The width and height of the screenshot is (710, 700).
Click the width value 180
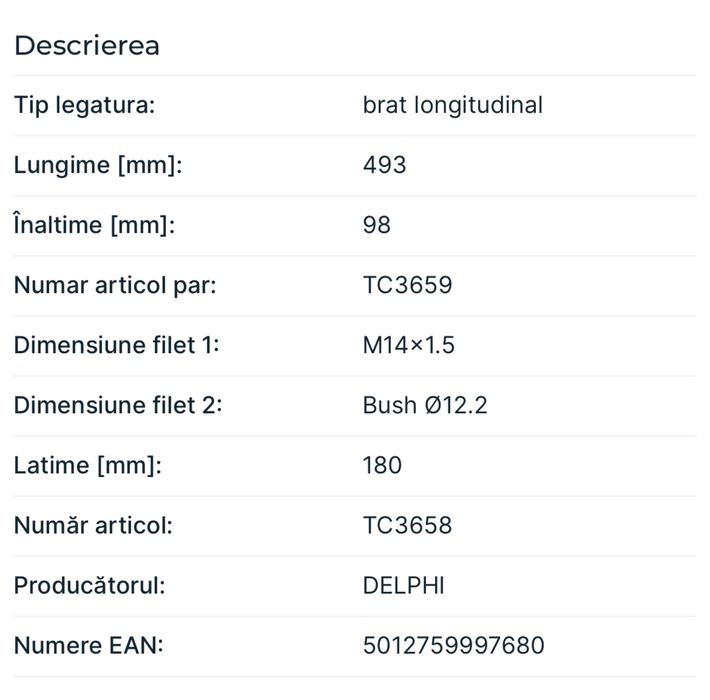pyautogui.click(x=383, y=465)
